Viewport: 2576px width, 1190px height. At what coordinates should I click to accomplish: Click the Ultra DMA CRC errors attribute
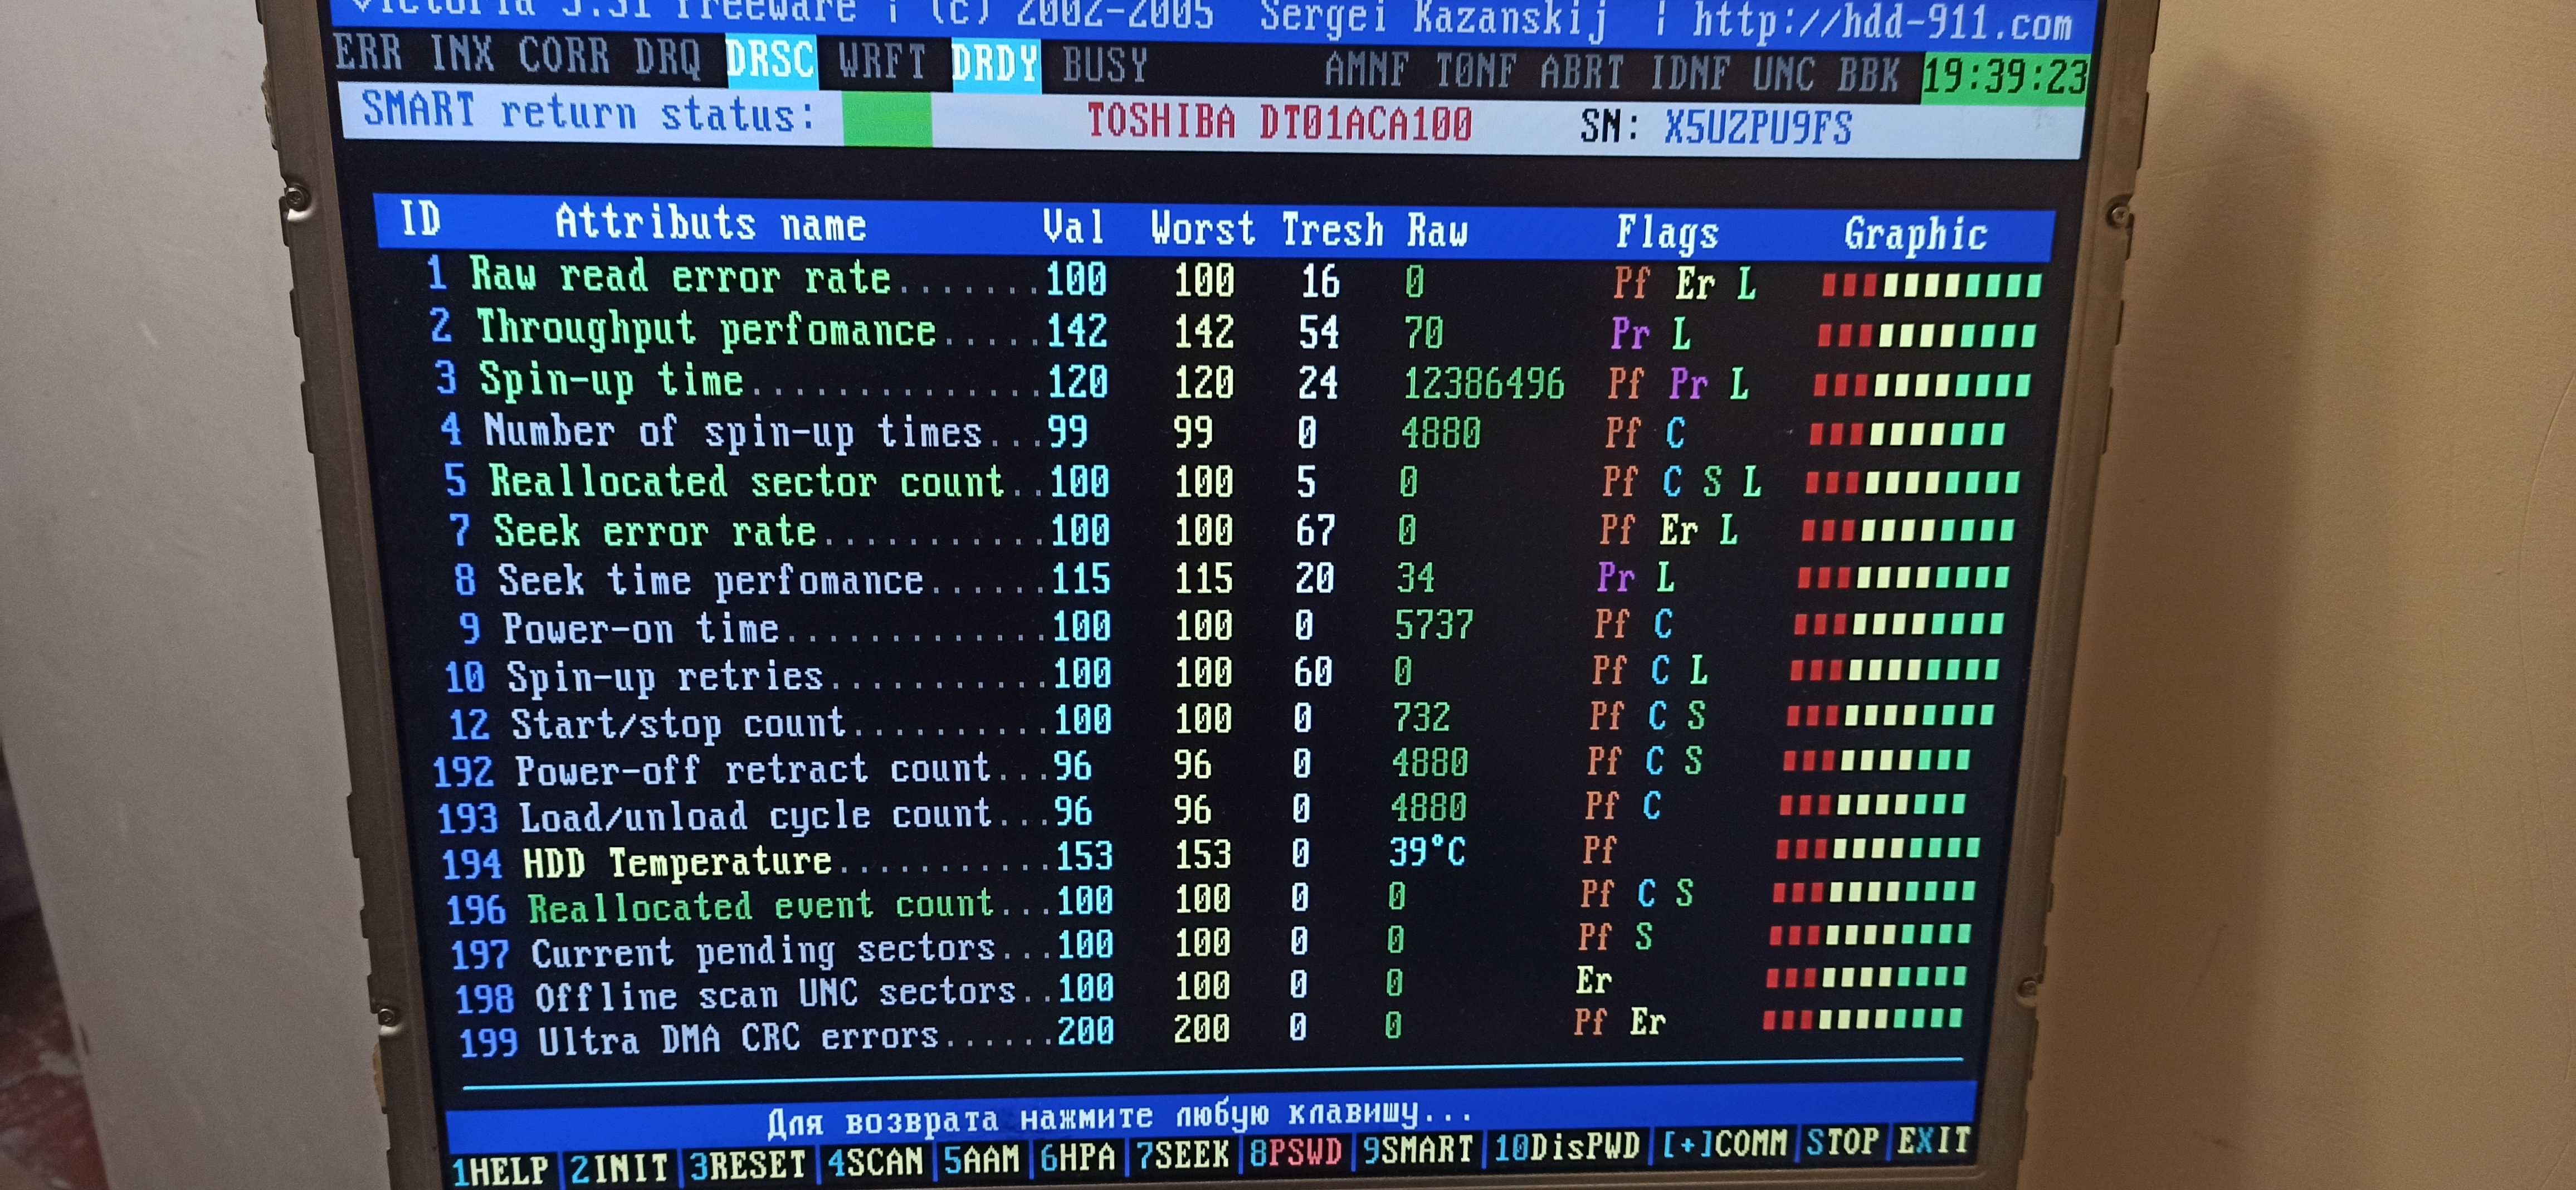pyautogui.click(x=739, y=1039)
